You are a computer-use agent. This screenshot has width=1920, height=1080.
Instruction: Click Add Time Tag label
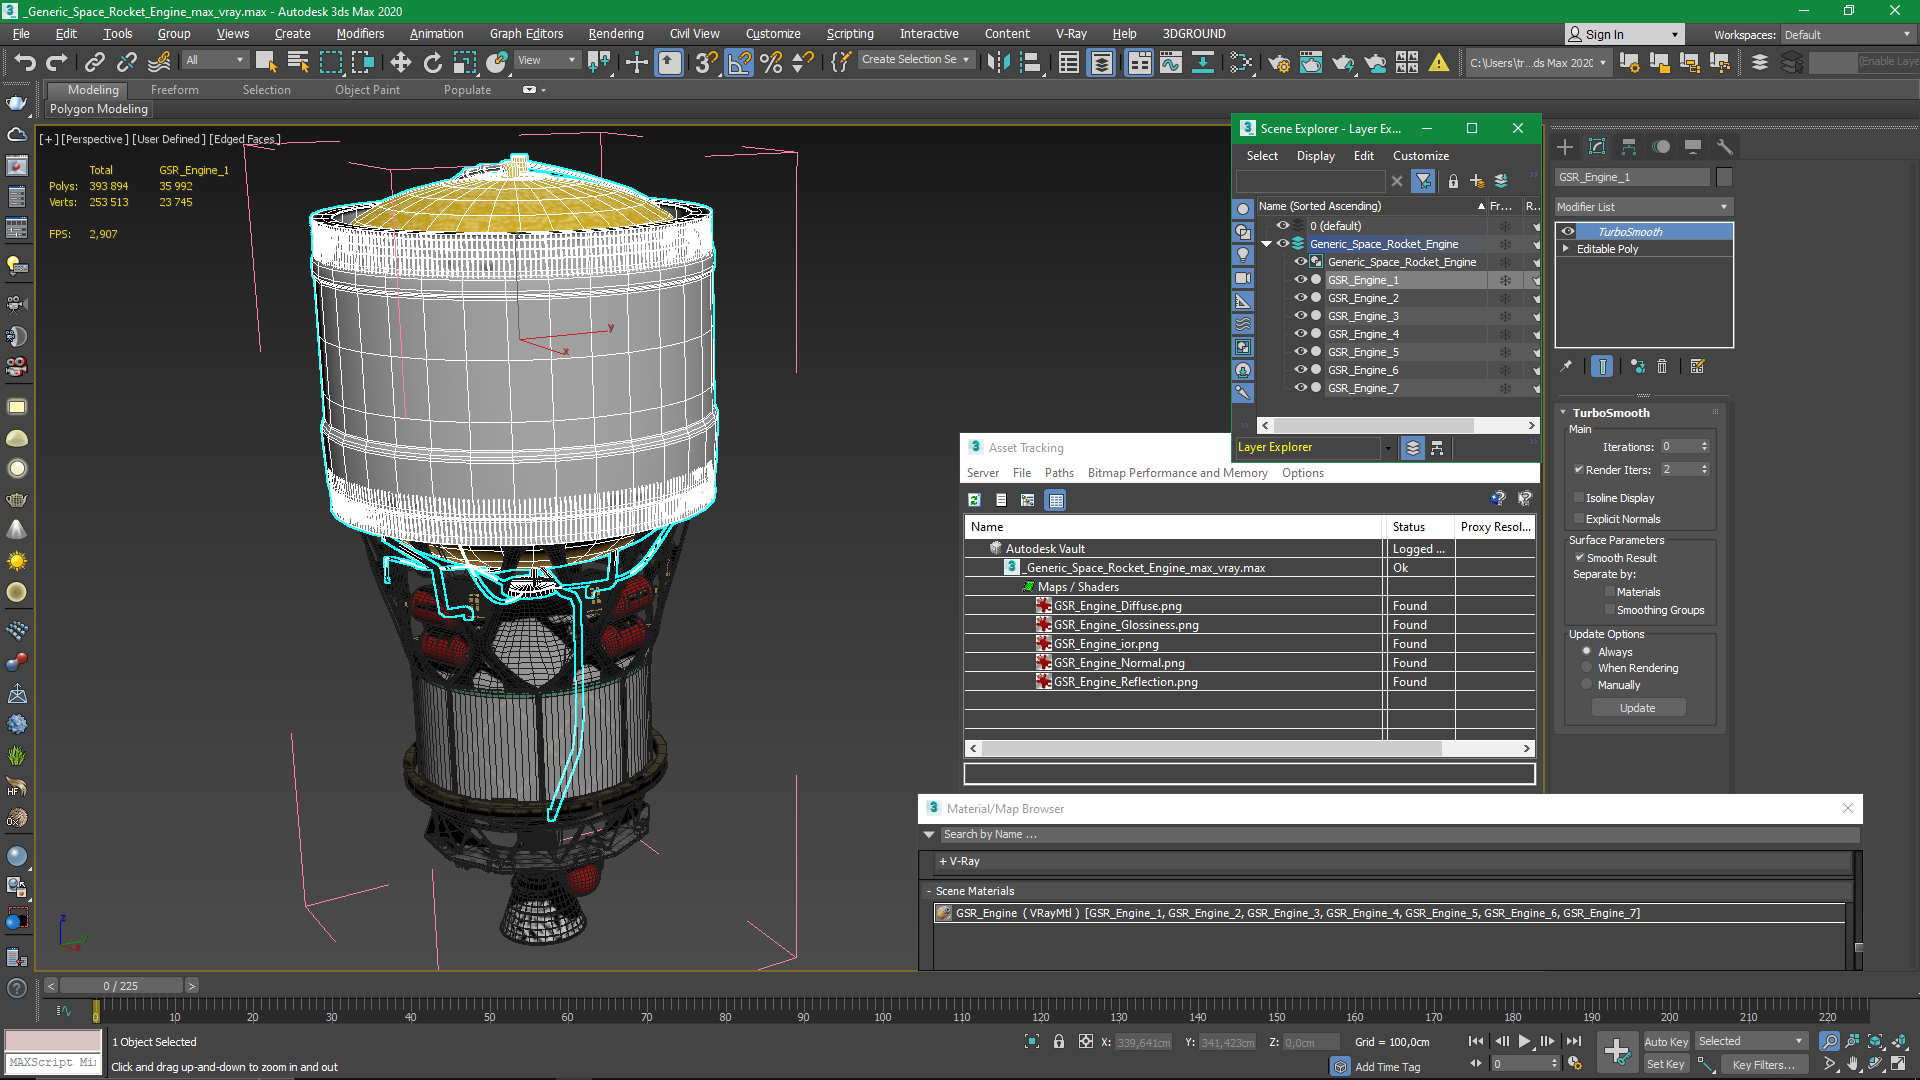1387,1067
